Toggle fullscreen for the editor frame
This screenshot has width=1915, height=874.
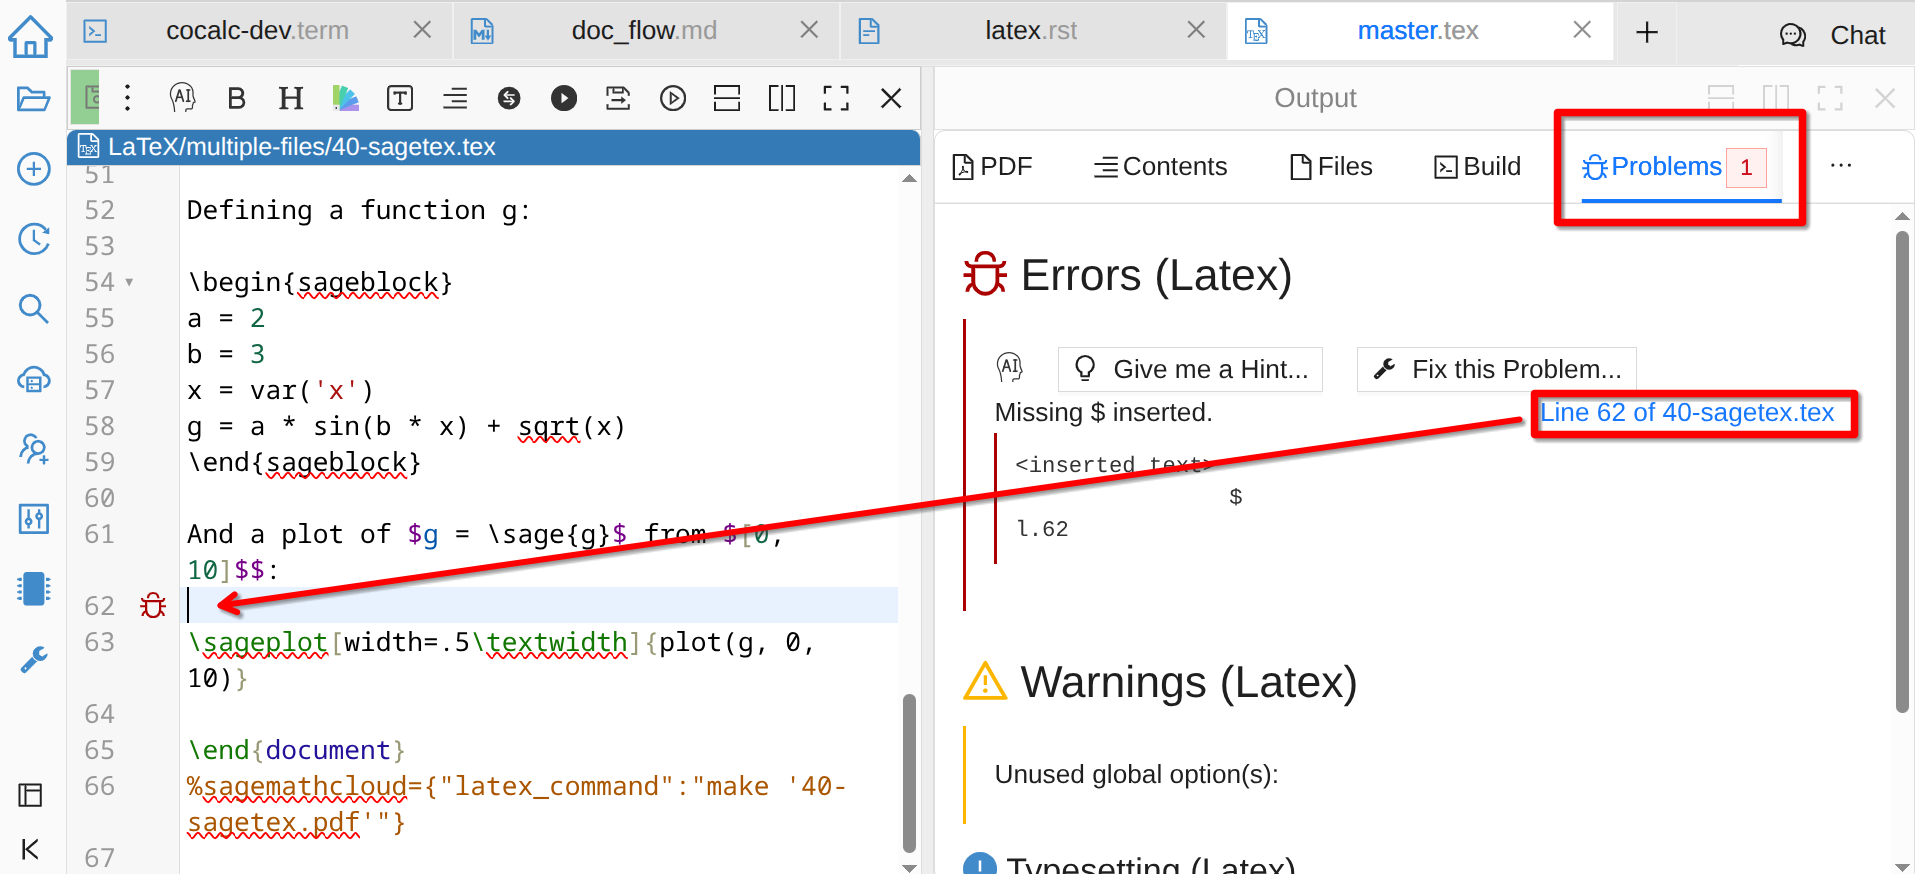835,98
